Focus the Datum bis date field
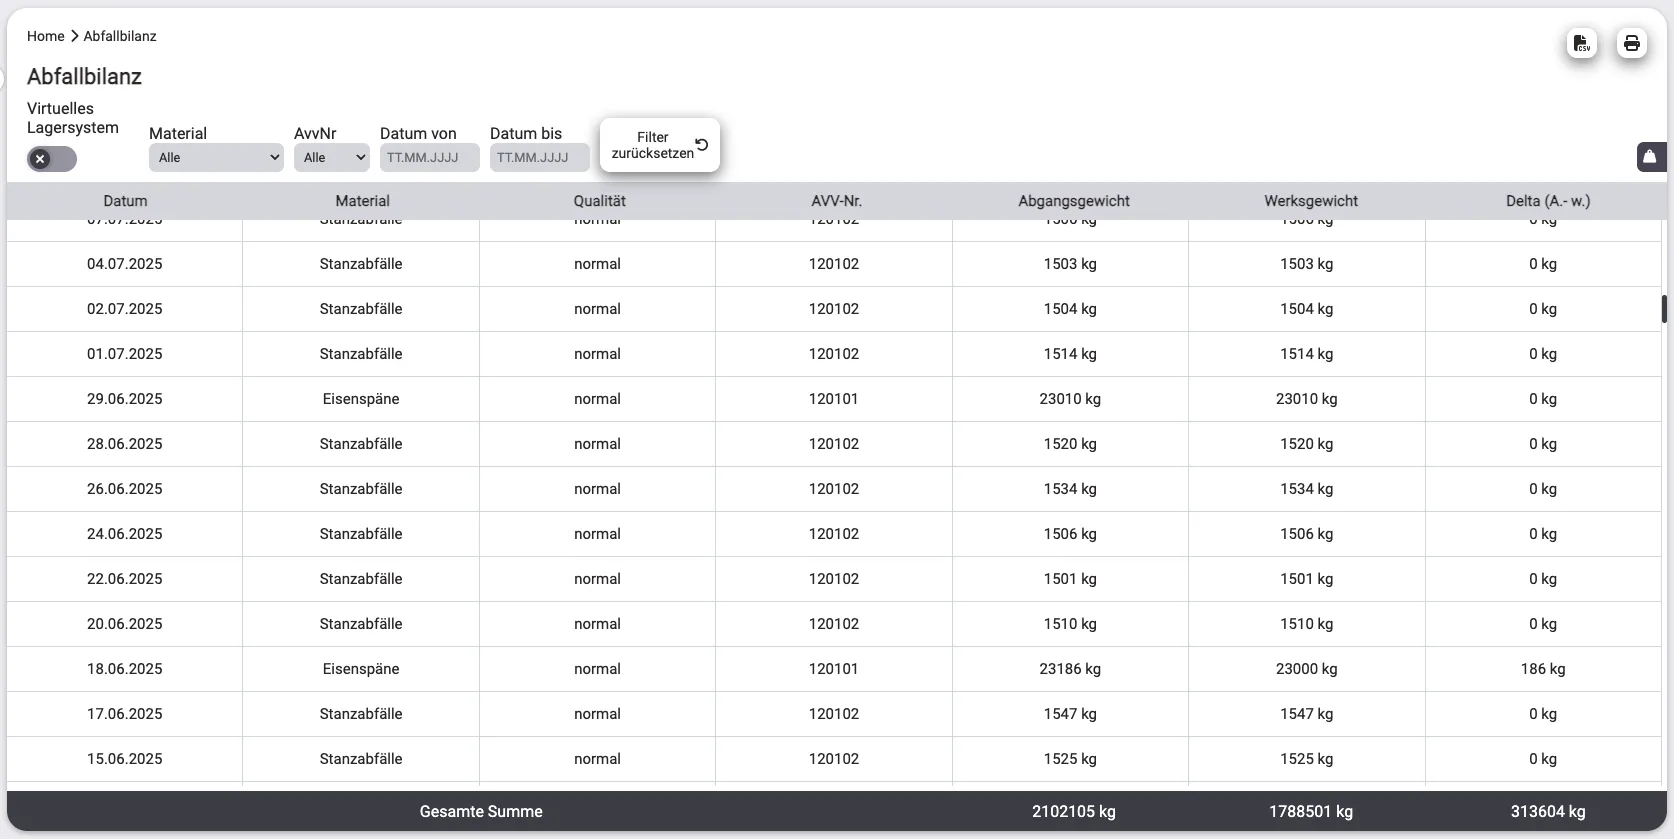 click(x=539, y=158)
